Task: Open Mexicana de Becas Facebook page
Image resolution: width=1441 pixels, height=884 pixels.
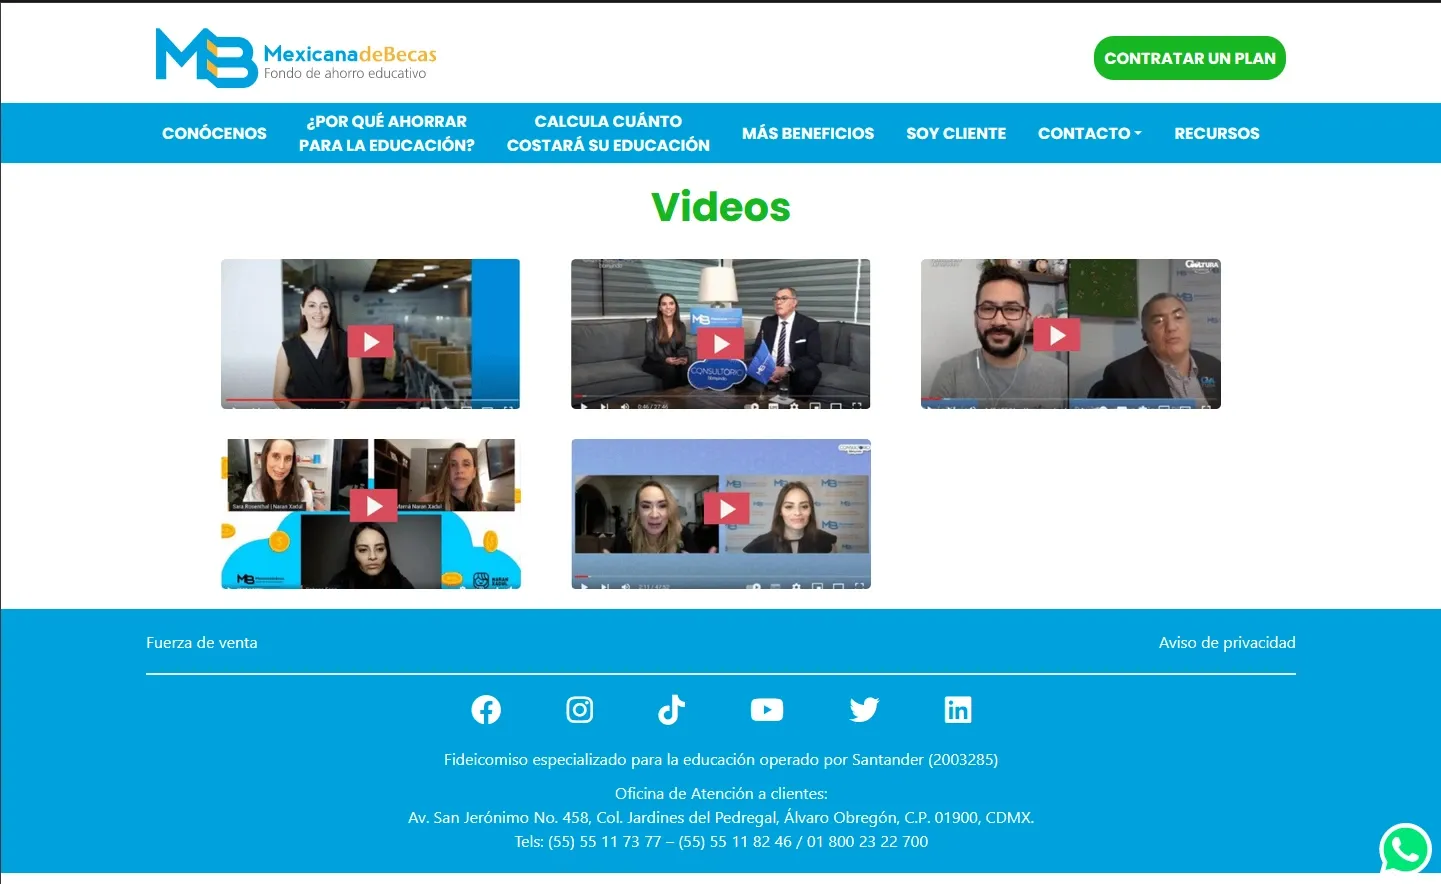Action: click(x=486, y=709)
